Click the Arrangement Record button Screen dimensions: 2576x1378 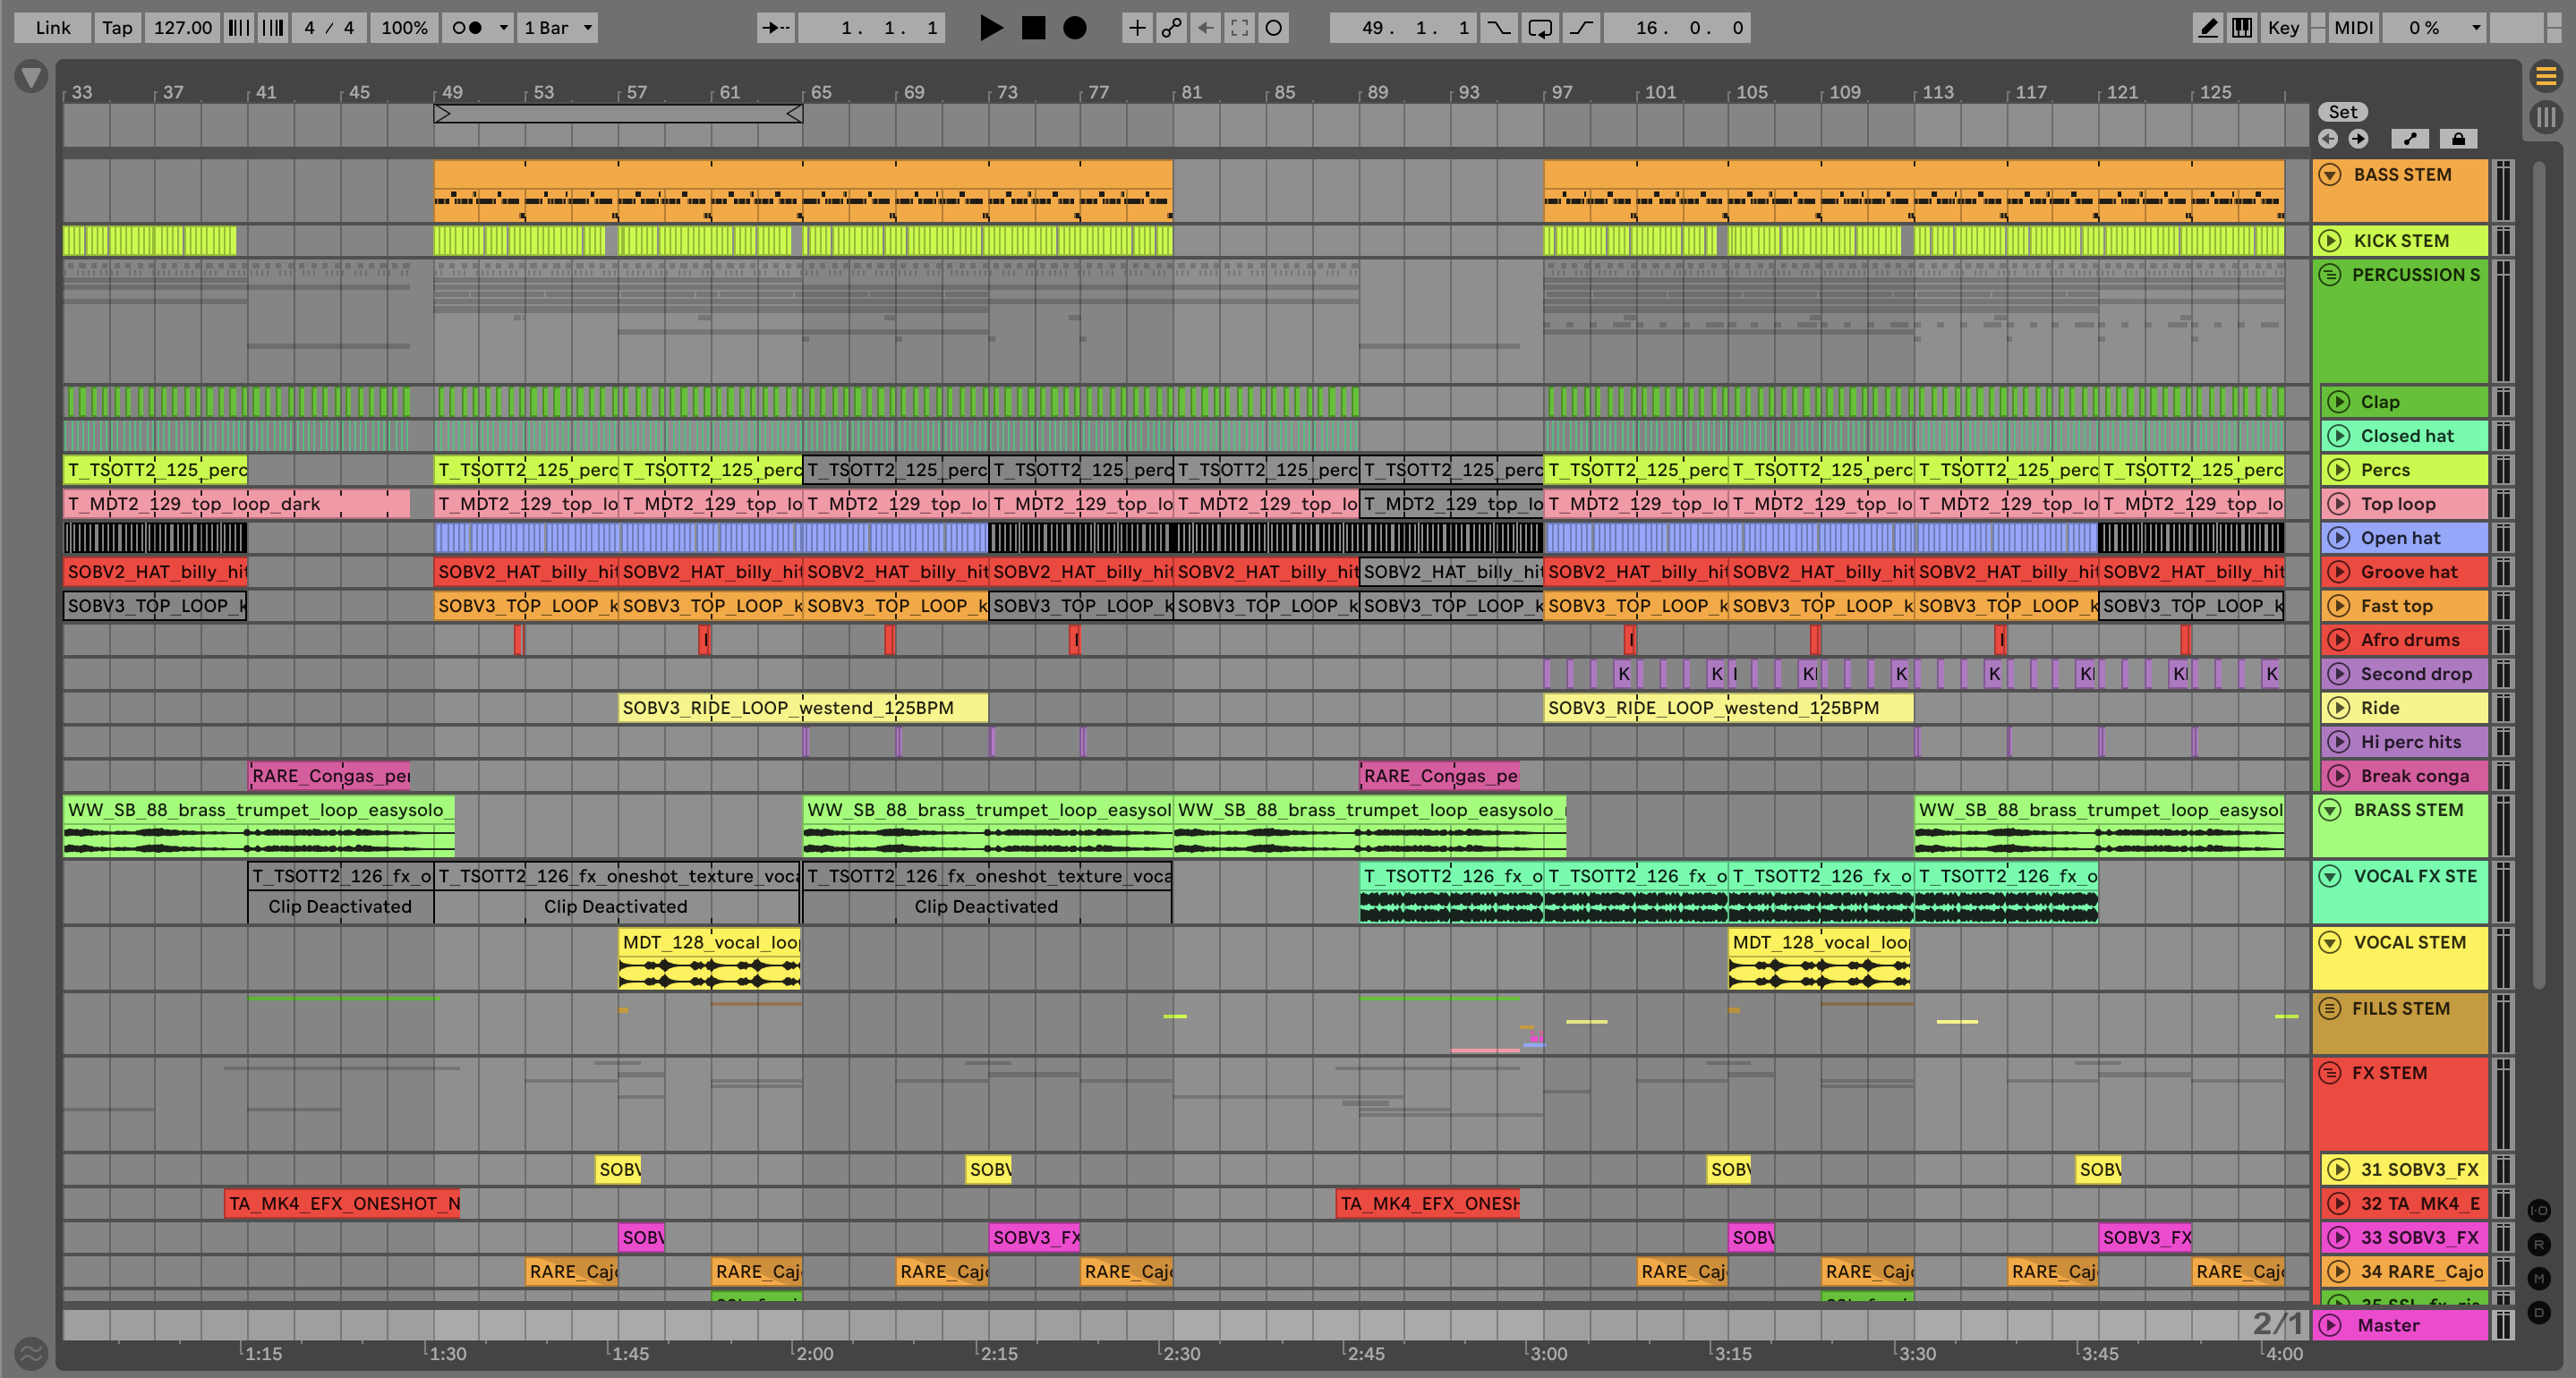(x=1074, y=28)
